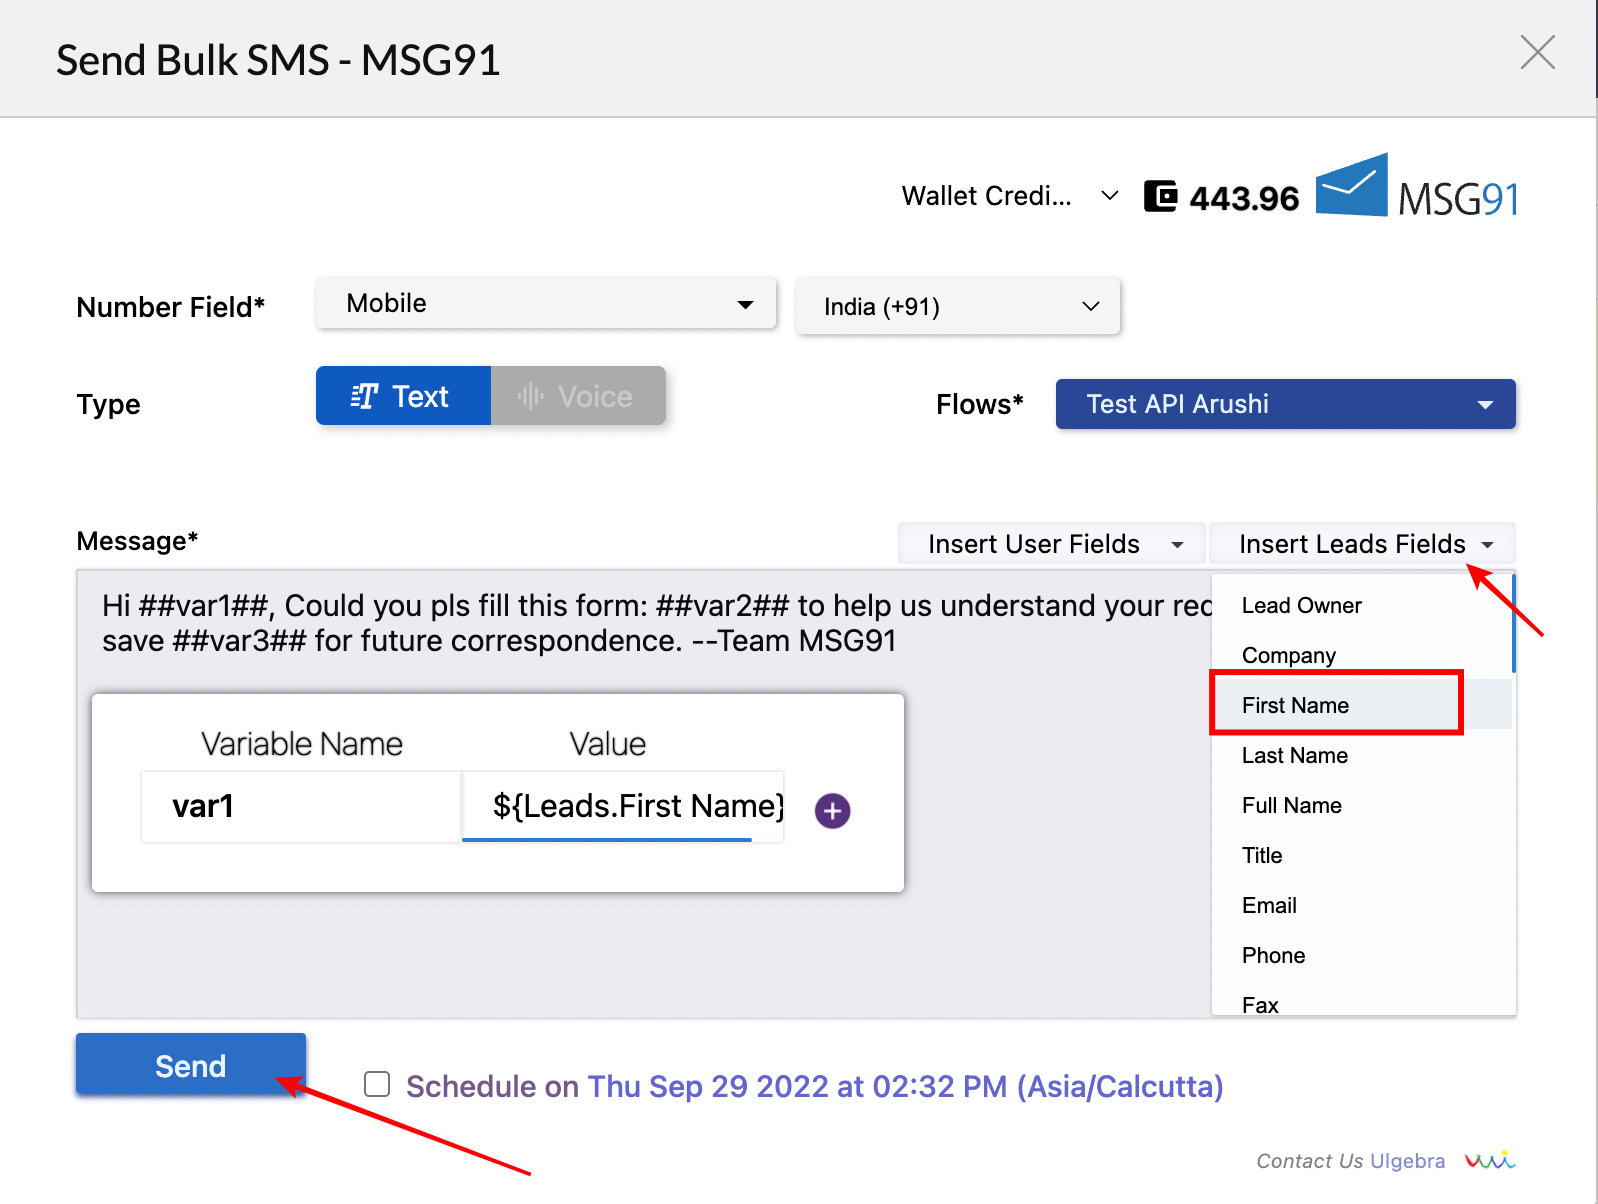The width and height of the screenshot is (1598, 1204).
Task: Click the MSG91 envelope logo
Action: 1417,186
